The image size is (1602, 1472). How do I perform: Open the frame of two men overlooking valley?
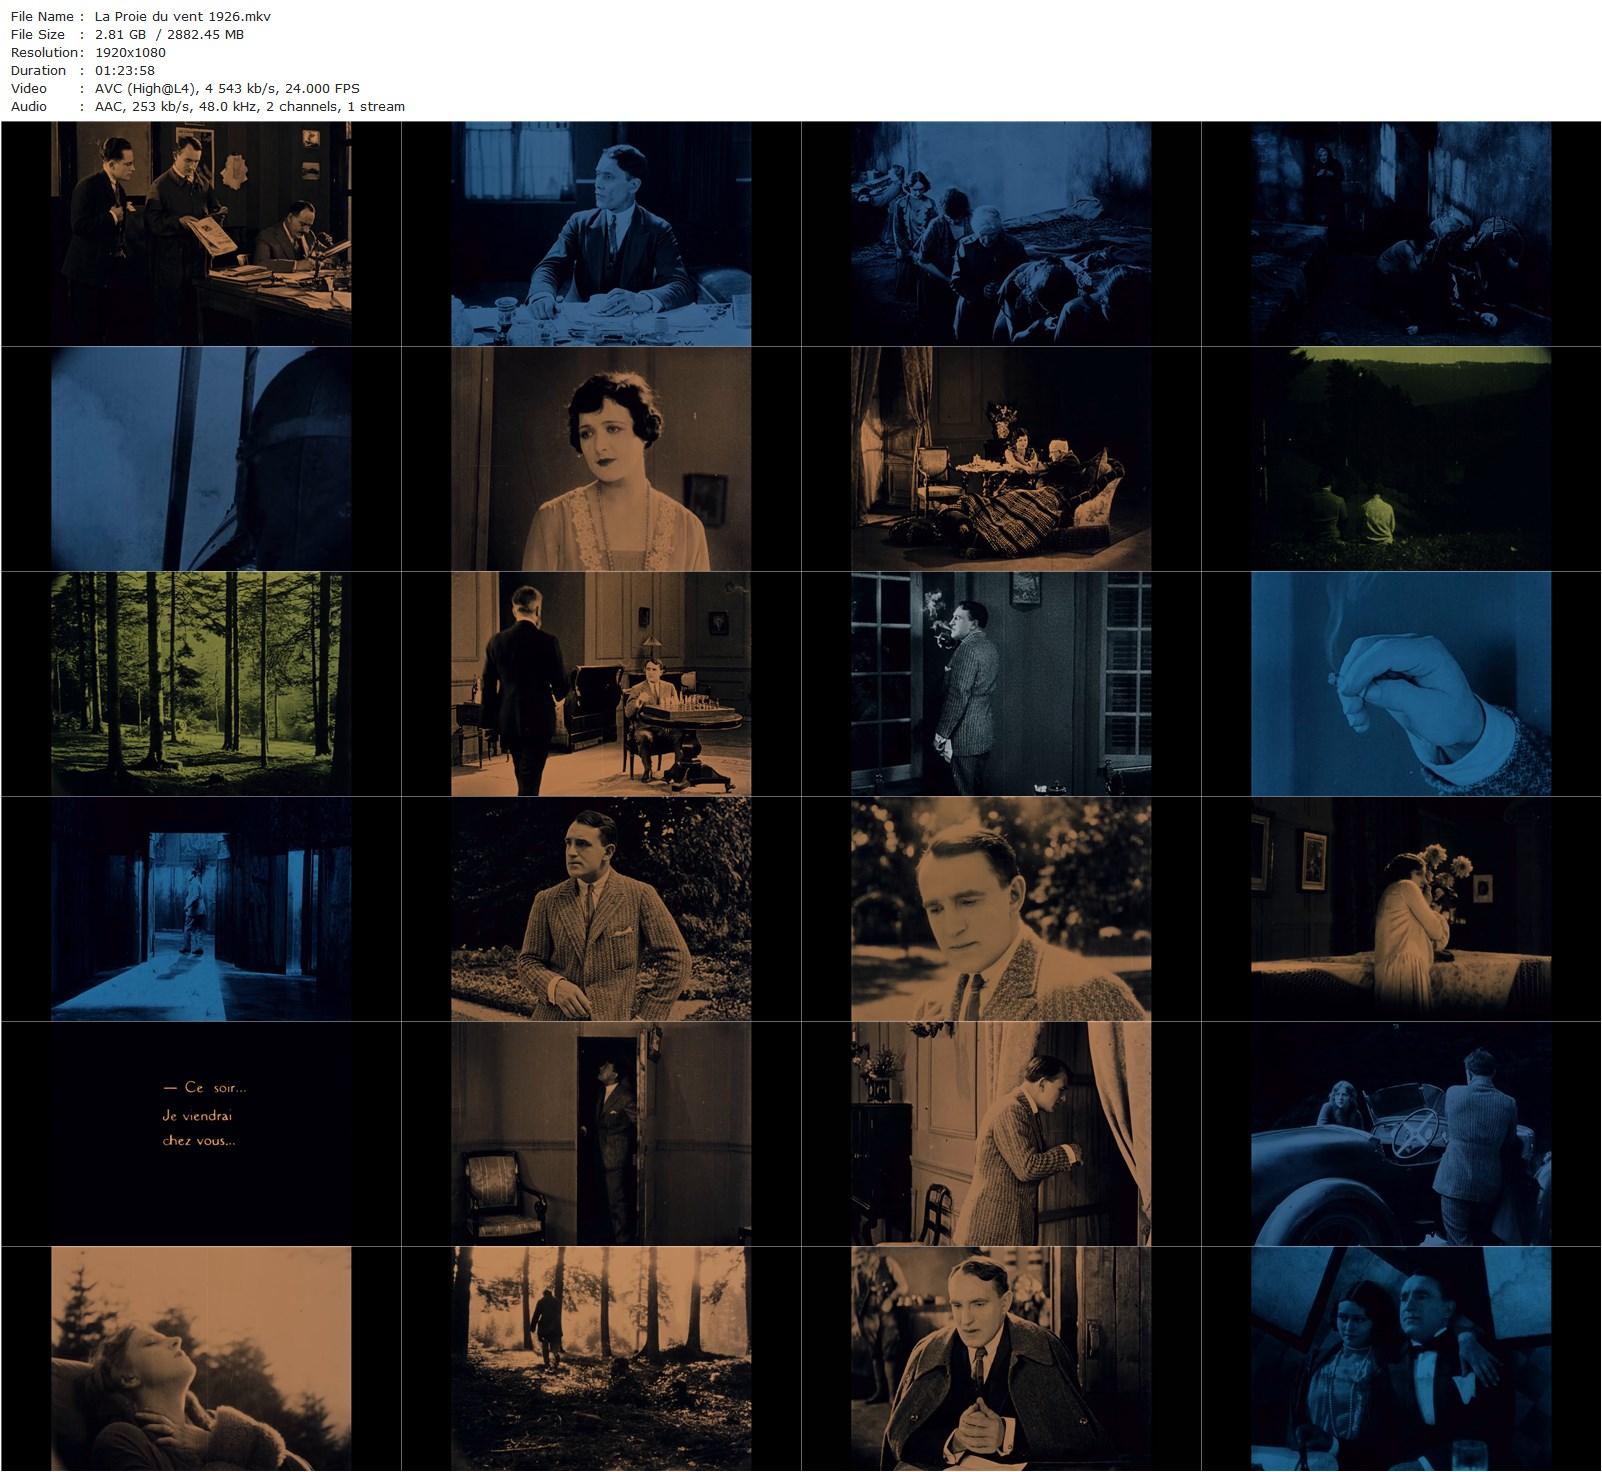pyautogui.click(x=1401, y=459)
